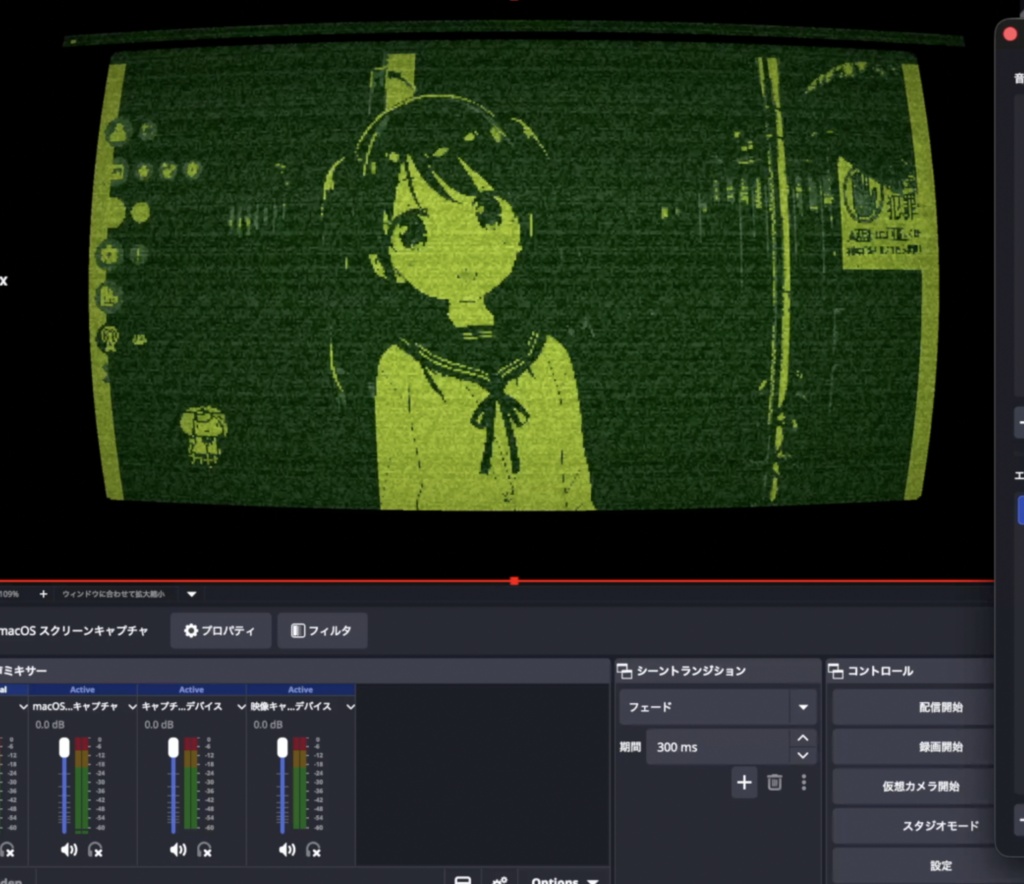Delete scene transition using trash icon
This screenshot has height=884, width=1024.
[x=775, y=782]
